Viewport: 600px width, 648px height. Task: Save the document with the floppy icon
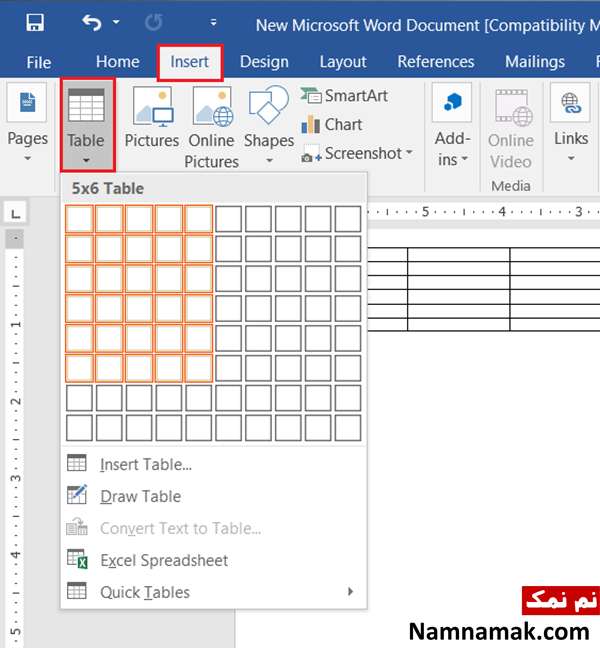[35, 22]
